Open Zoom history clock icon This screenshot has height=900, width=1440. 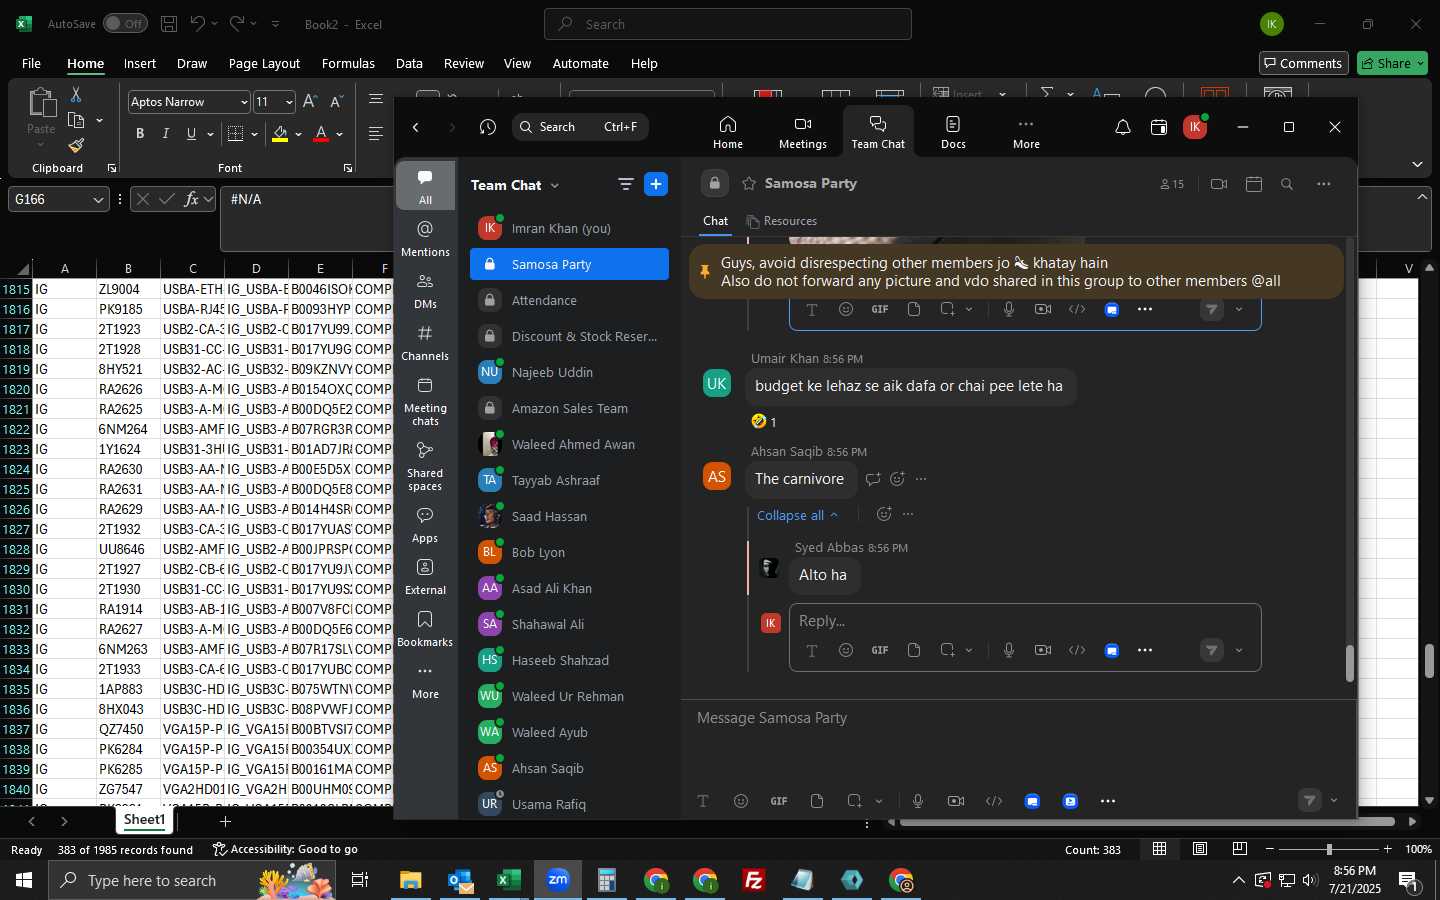(x=487, y=127)
